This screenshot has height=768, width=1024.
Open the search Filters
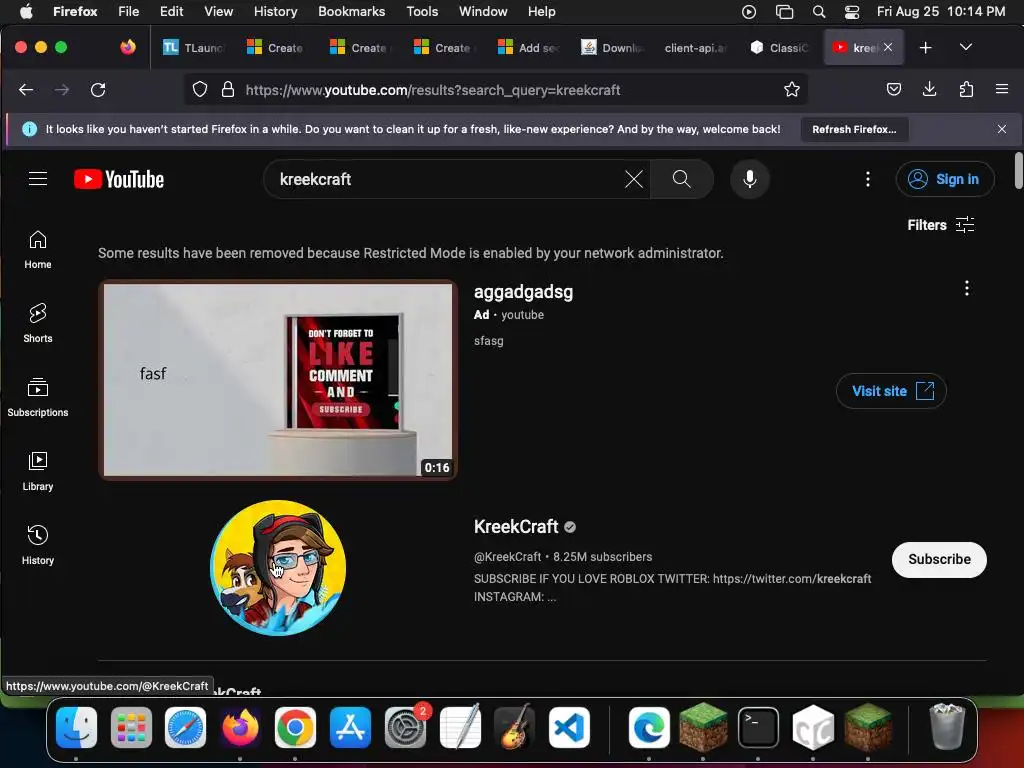940,225
